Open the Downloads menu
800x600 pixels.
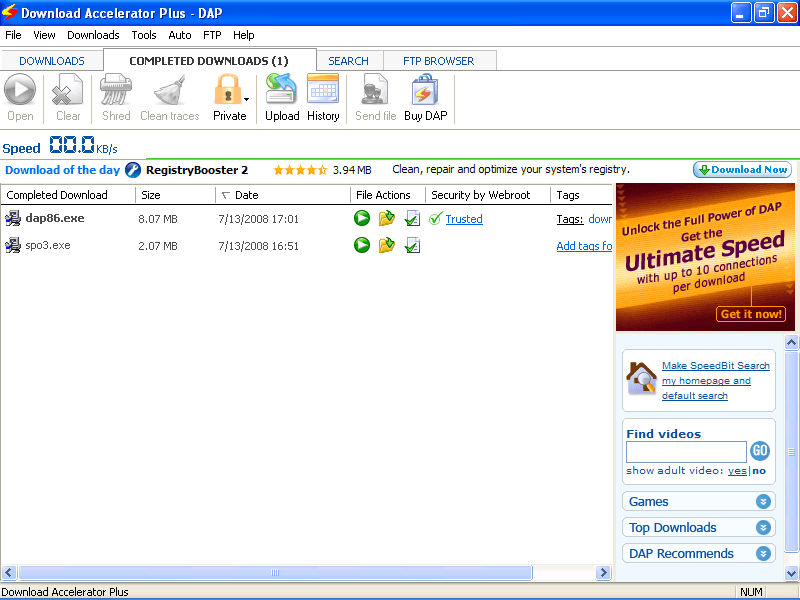[92, 34]
